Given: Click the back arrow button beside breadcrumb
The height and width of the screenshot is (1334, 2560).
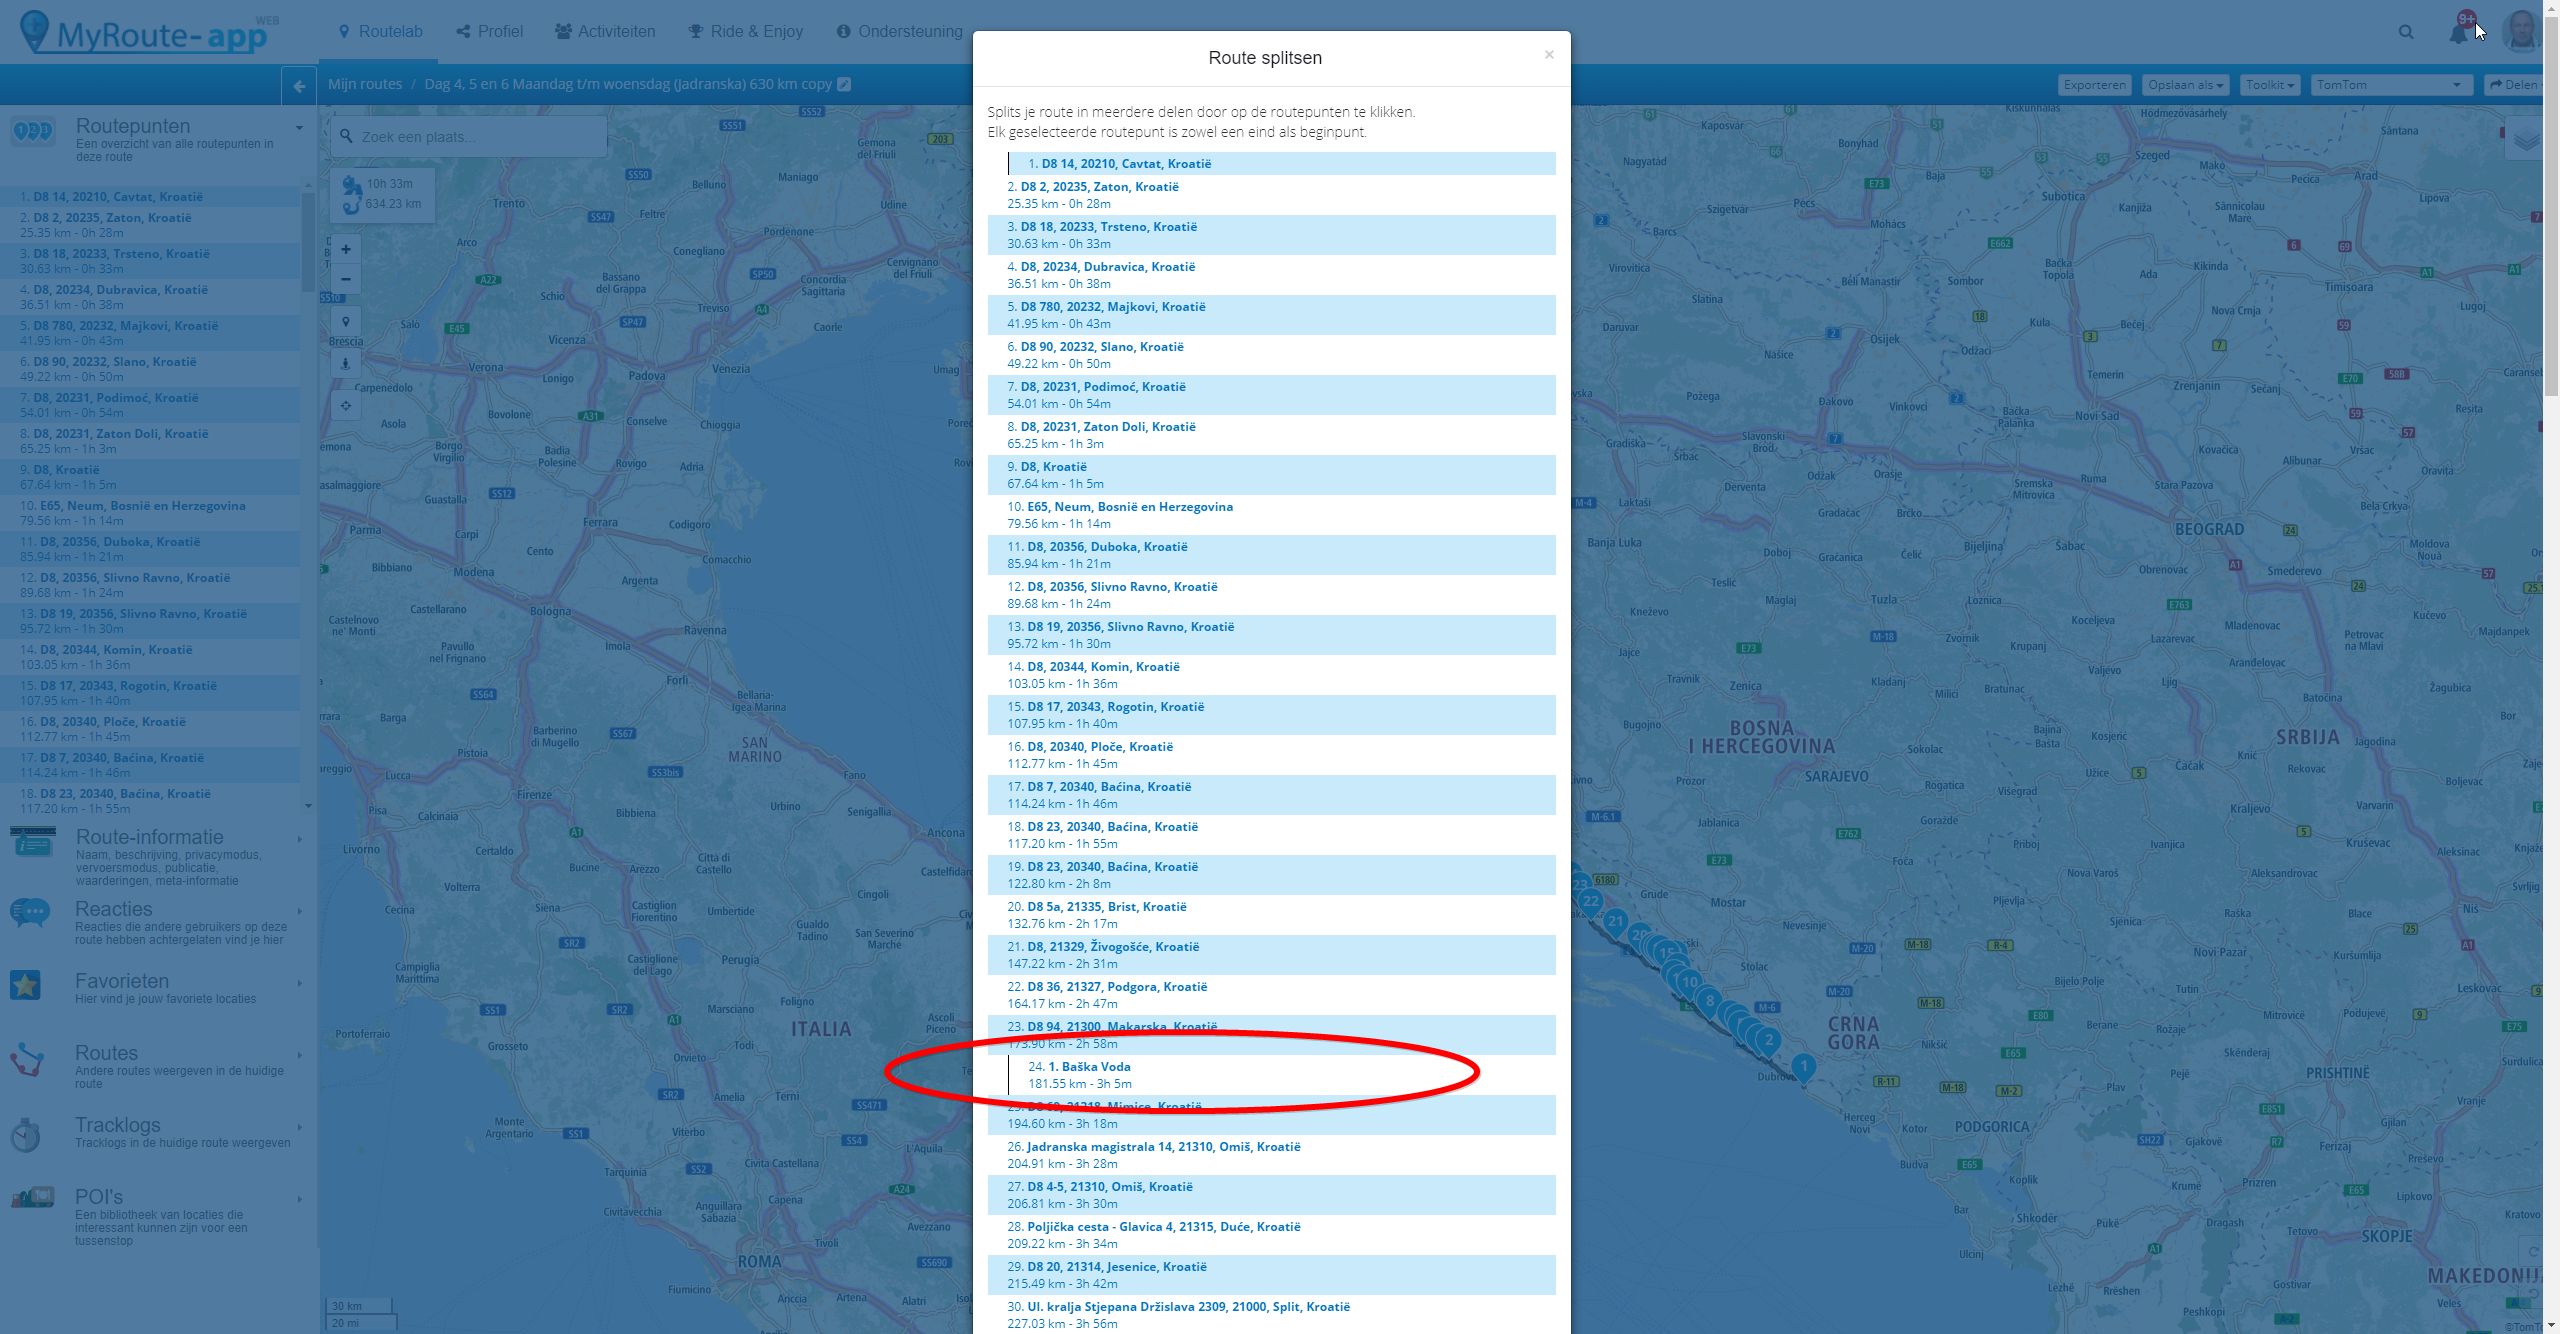Looking at the screenshot, I should 299,86.
